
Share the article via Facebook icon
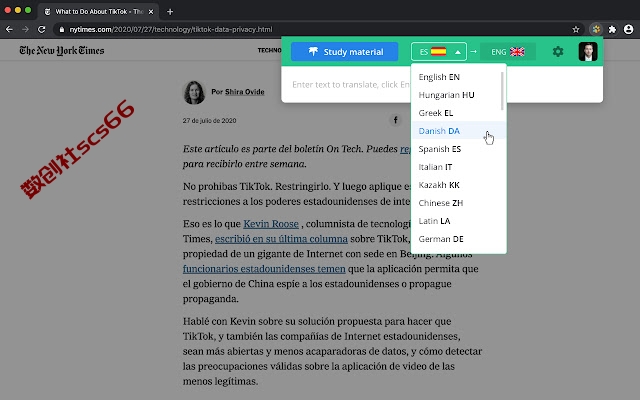tap(395, 120)
